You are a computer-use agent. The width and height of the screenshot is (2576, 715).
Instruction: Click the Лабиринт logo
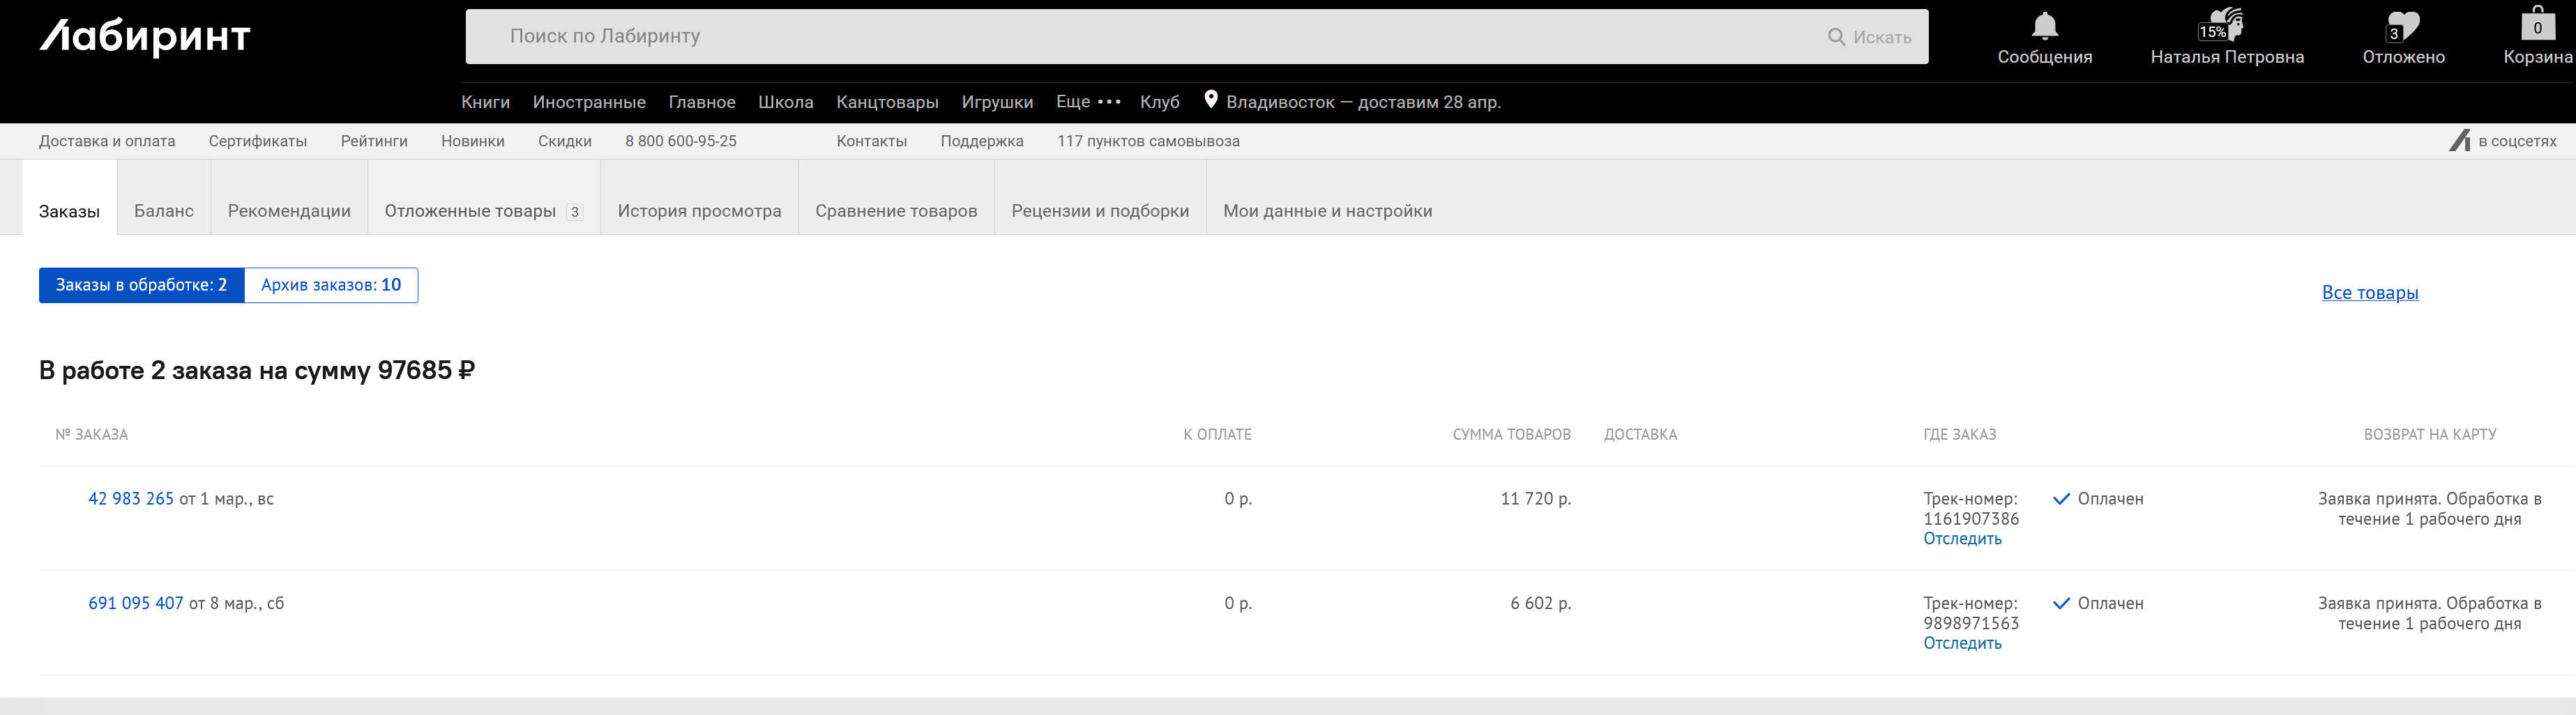pos(145,37)
